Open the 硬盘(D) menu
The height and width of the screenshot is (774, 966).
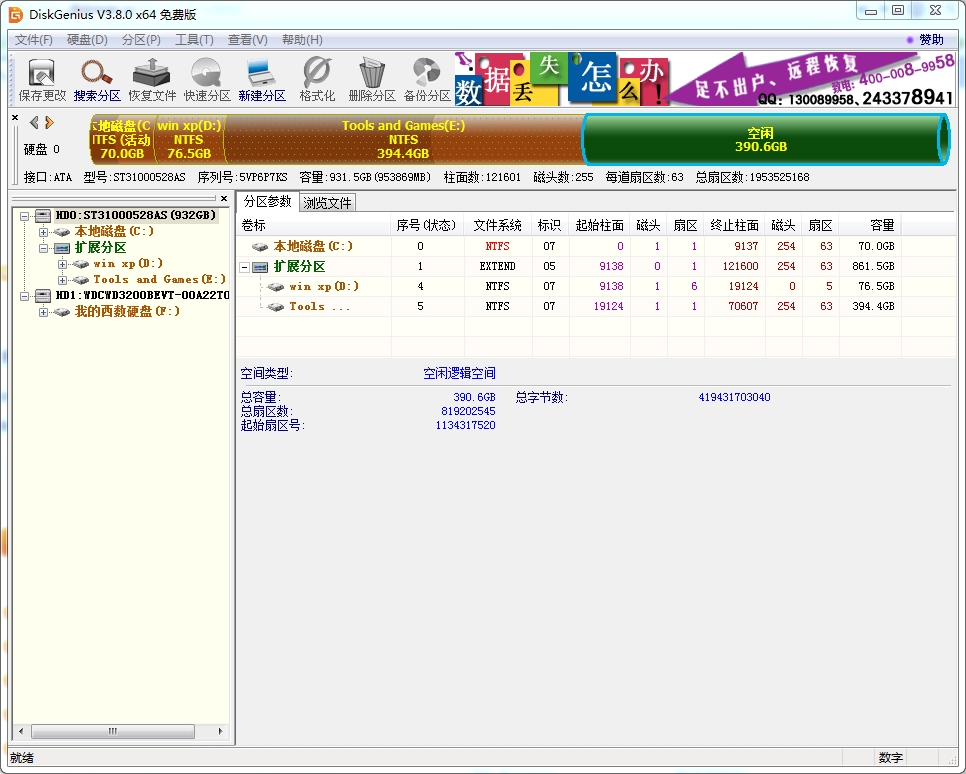click(x=87, y=39)
